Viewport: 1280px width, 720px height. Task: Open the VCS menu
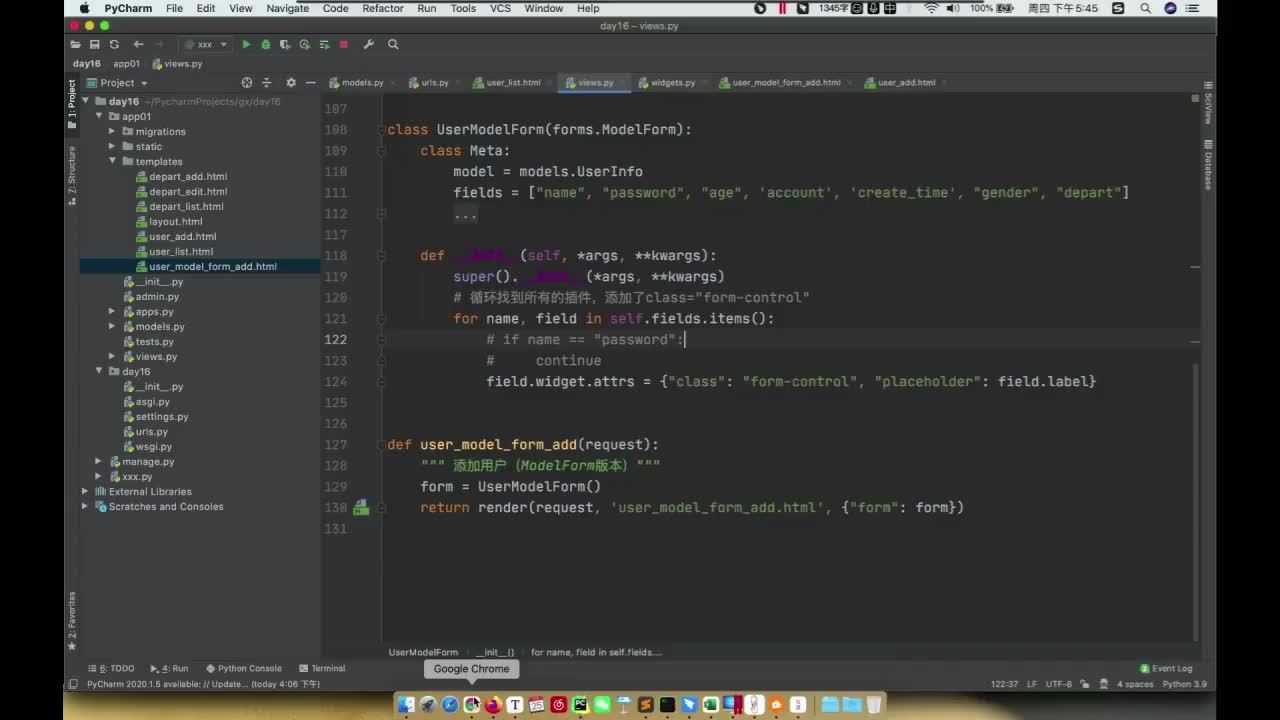[x=500, y=8]
